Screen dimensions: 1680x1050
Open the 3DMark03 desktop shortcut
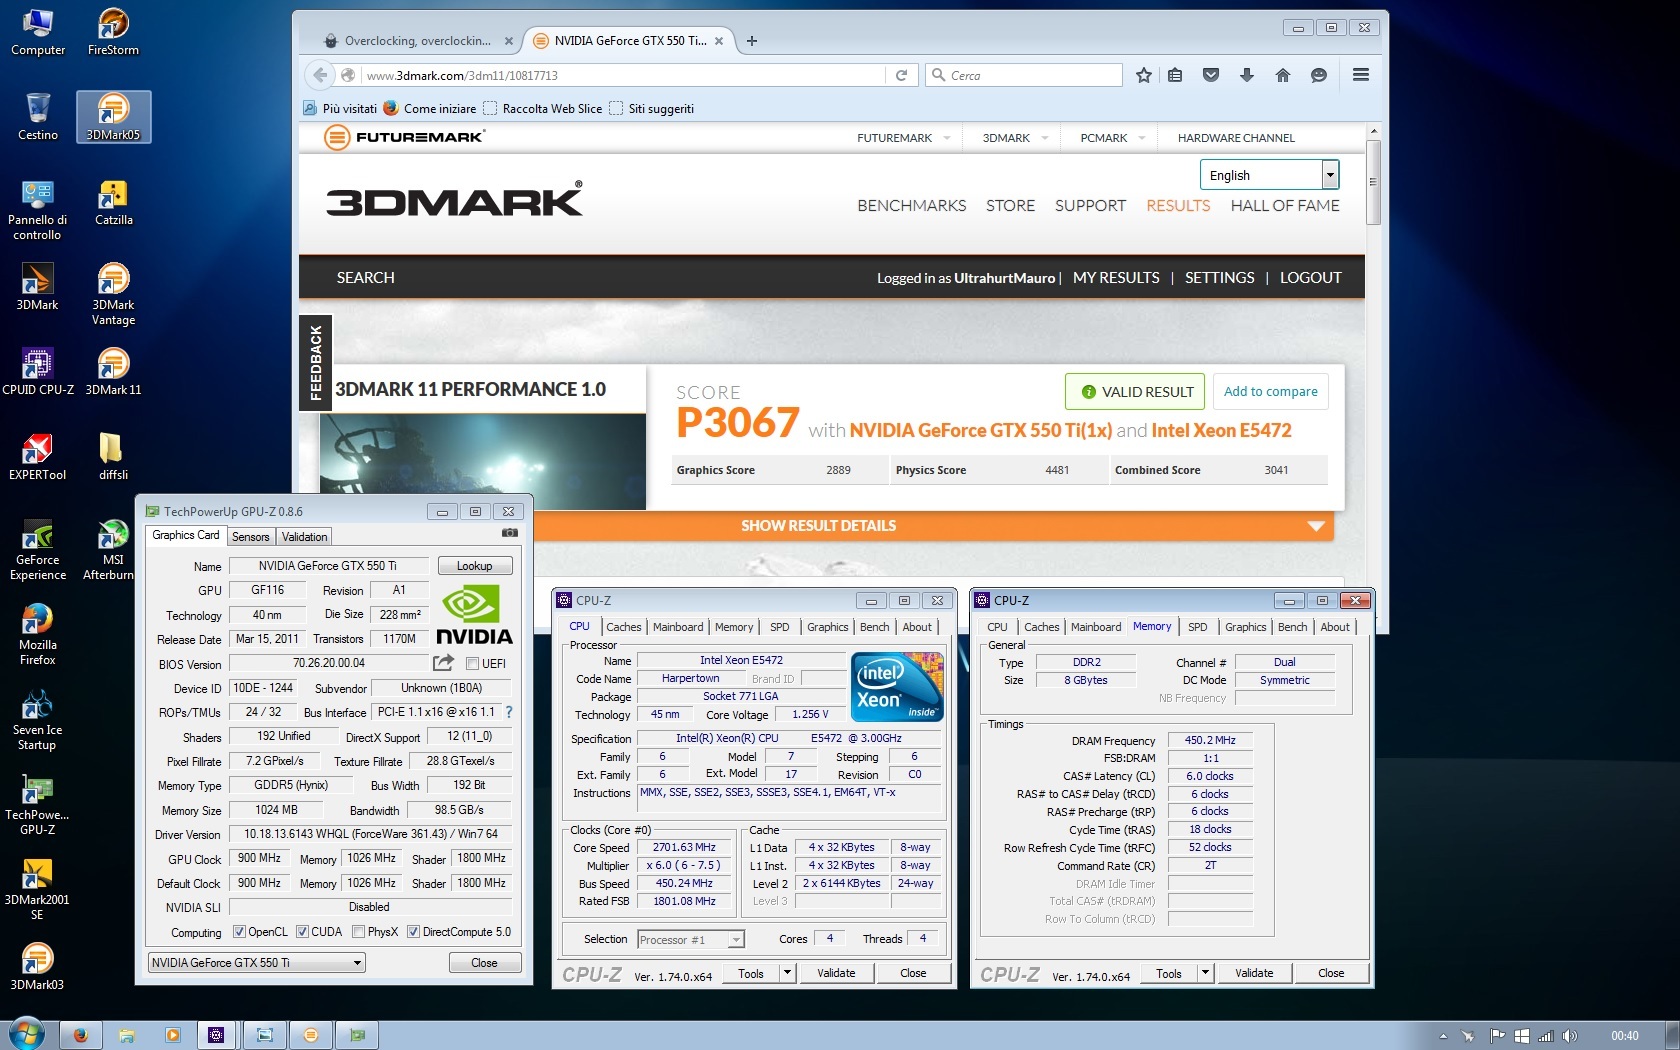[x=38, y=966]
